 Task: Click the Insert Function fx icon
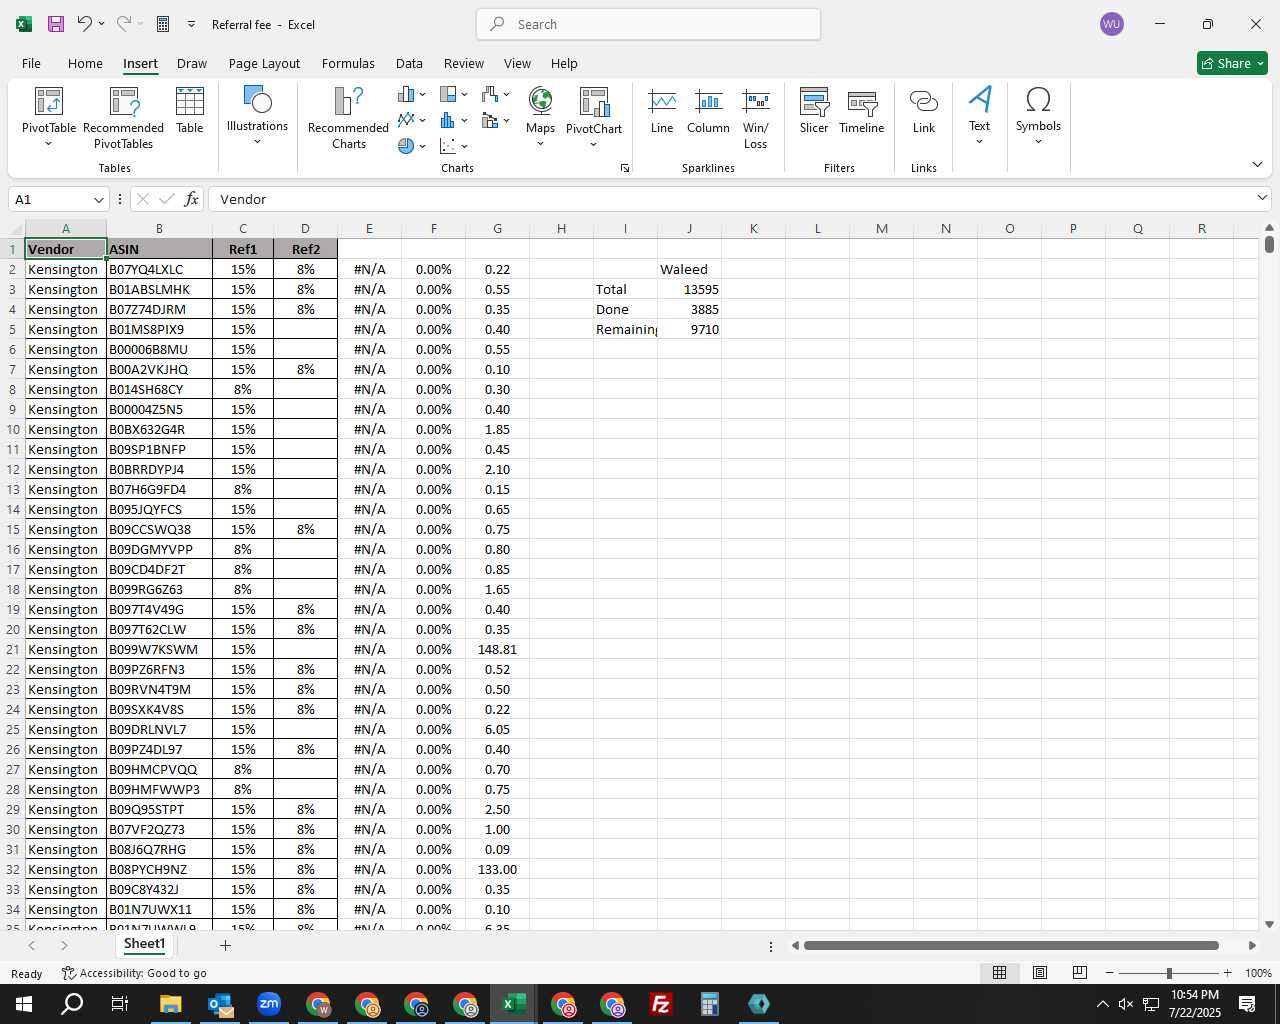(192, 199)
